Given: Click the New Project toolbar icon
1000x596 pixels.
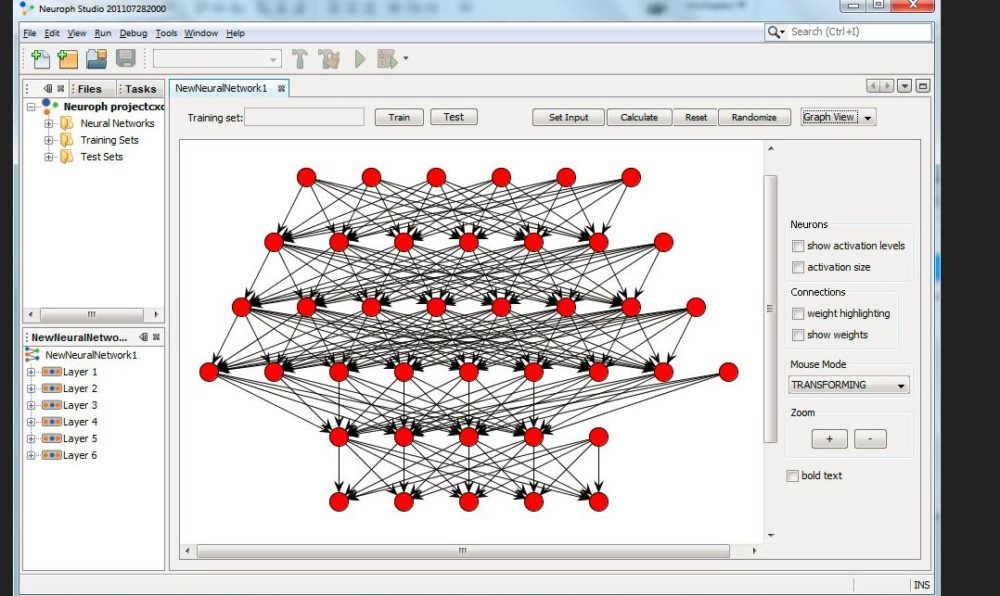Looking at the screenshot, I should (x=68, y=60).
